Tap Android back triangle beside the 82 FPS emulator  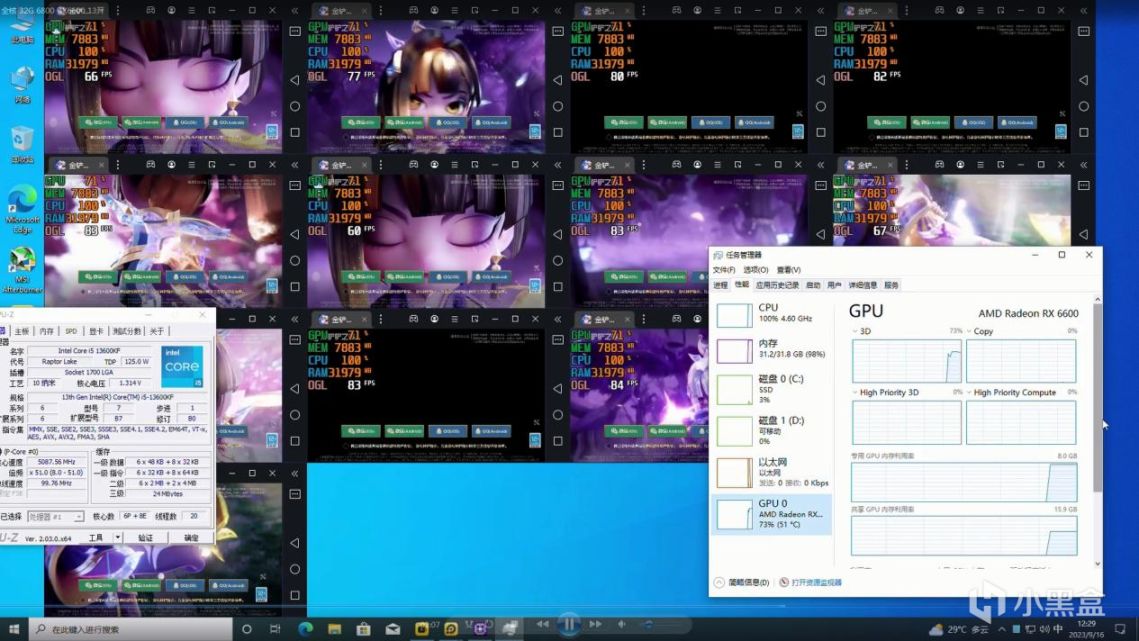point(1084,80)
